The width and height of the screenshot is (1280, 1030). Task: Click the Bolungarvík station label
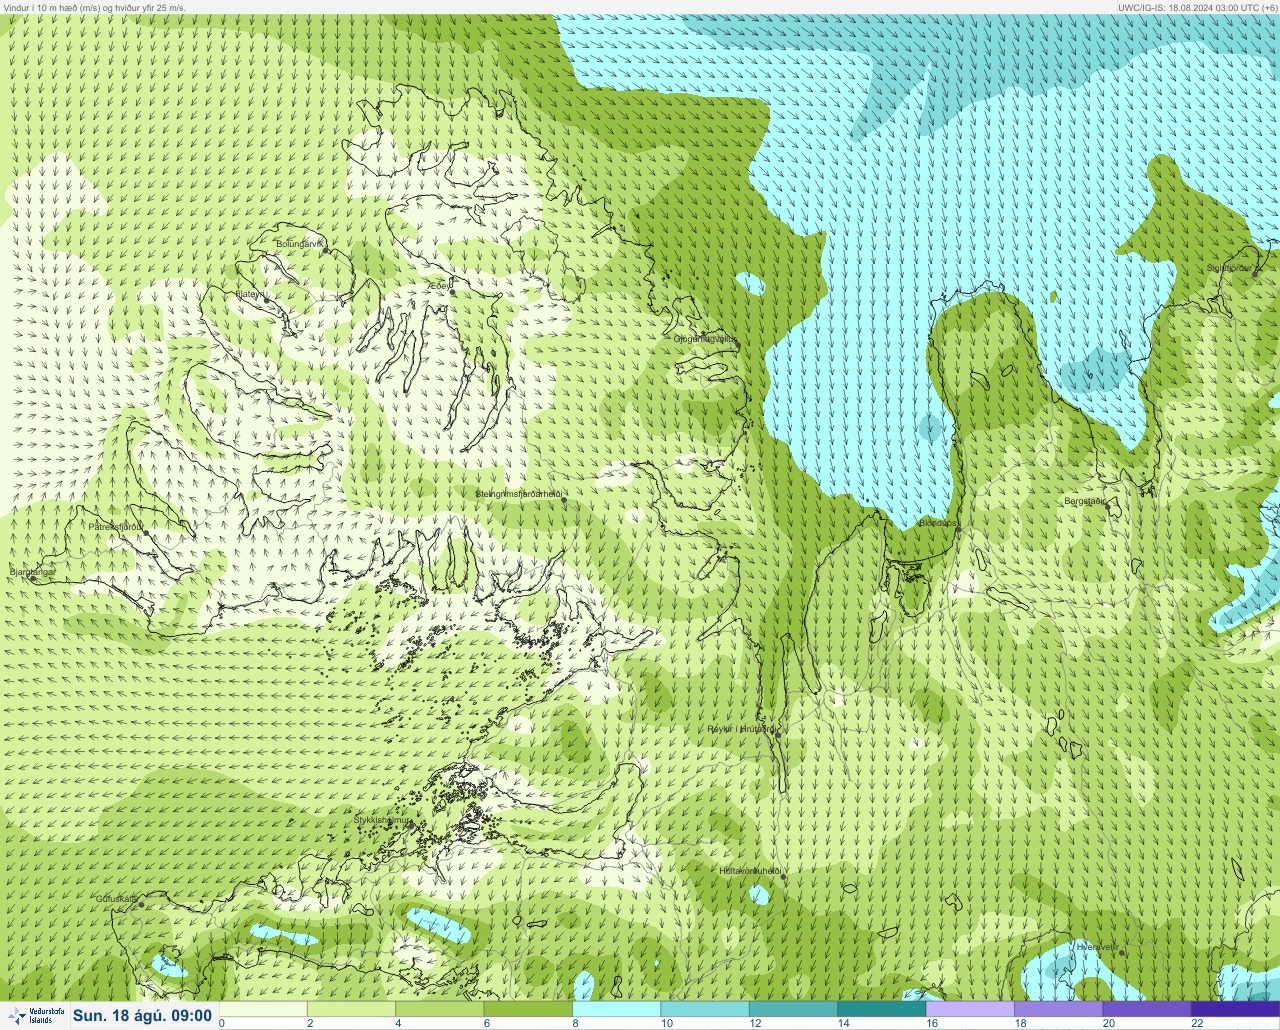[300, 243]
